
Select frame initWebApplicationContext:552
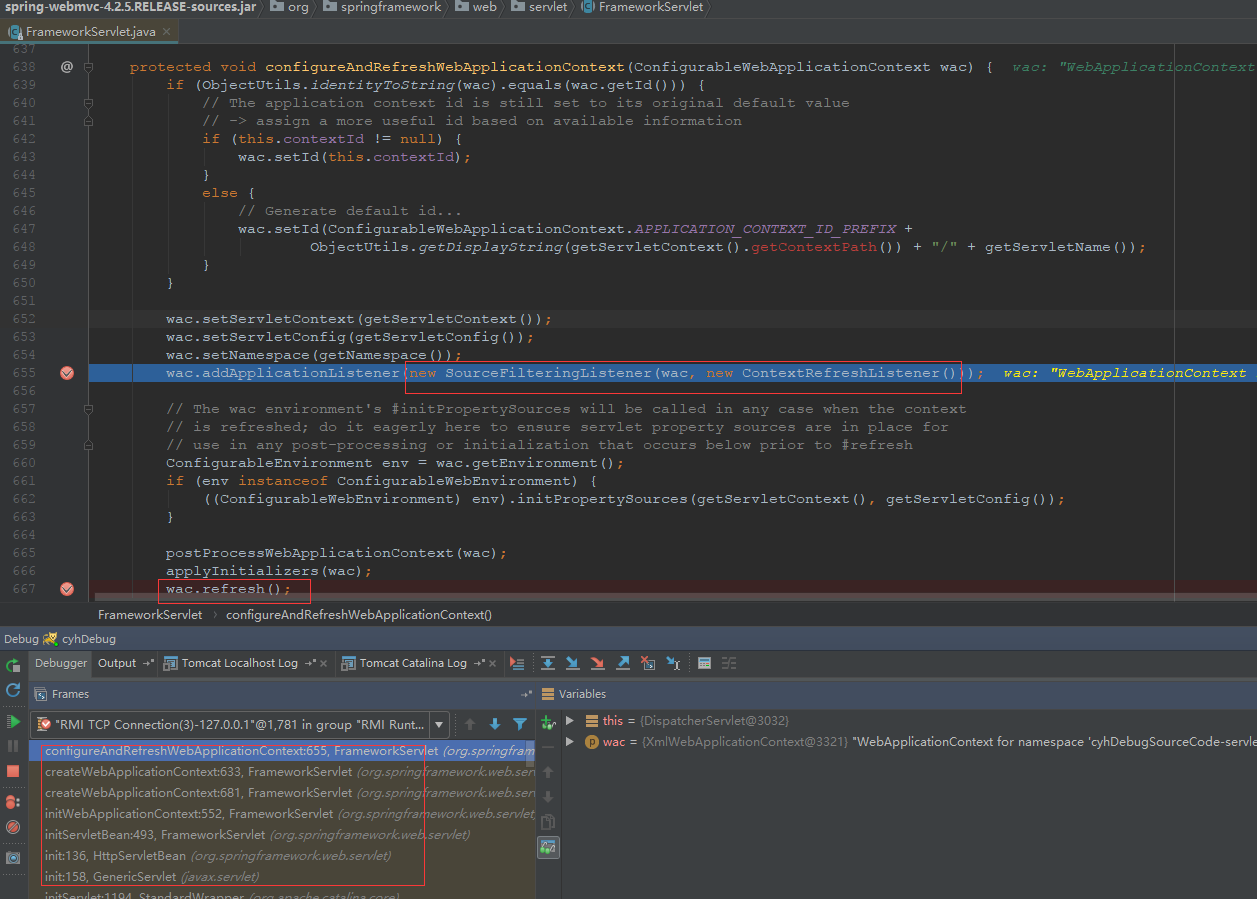pos(282,813)
